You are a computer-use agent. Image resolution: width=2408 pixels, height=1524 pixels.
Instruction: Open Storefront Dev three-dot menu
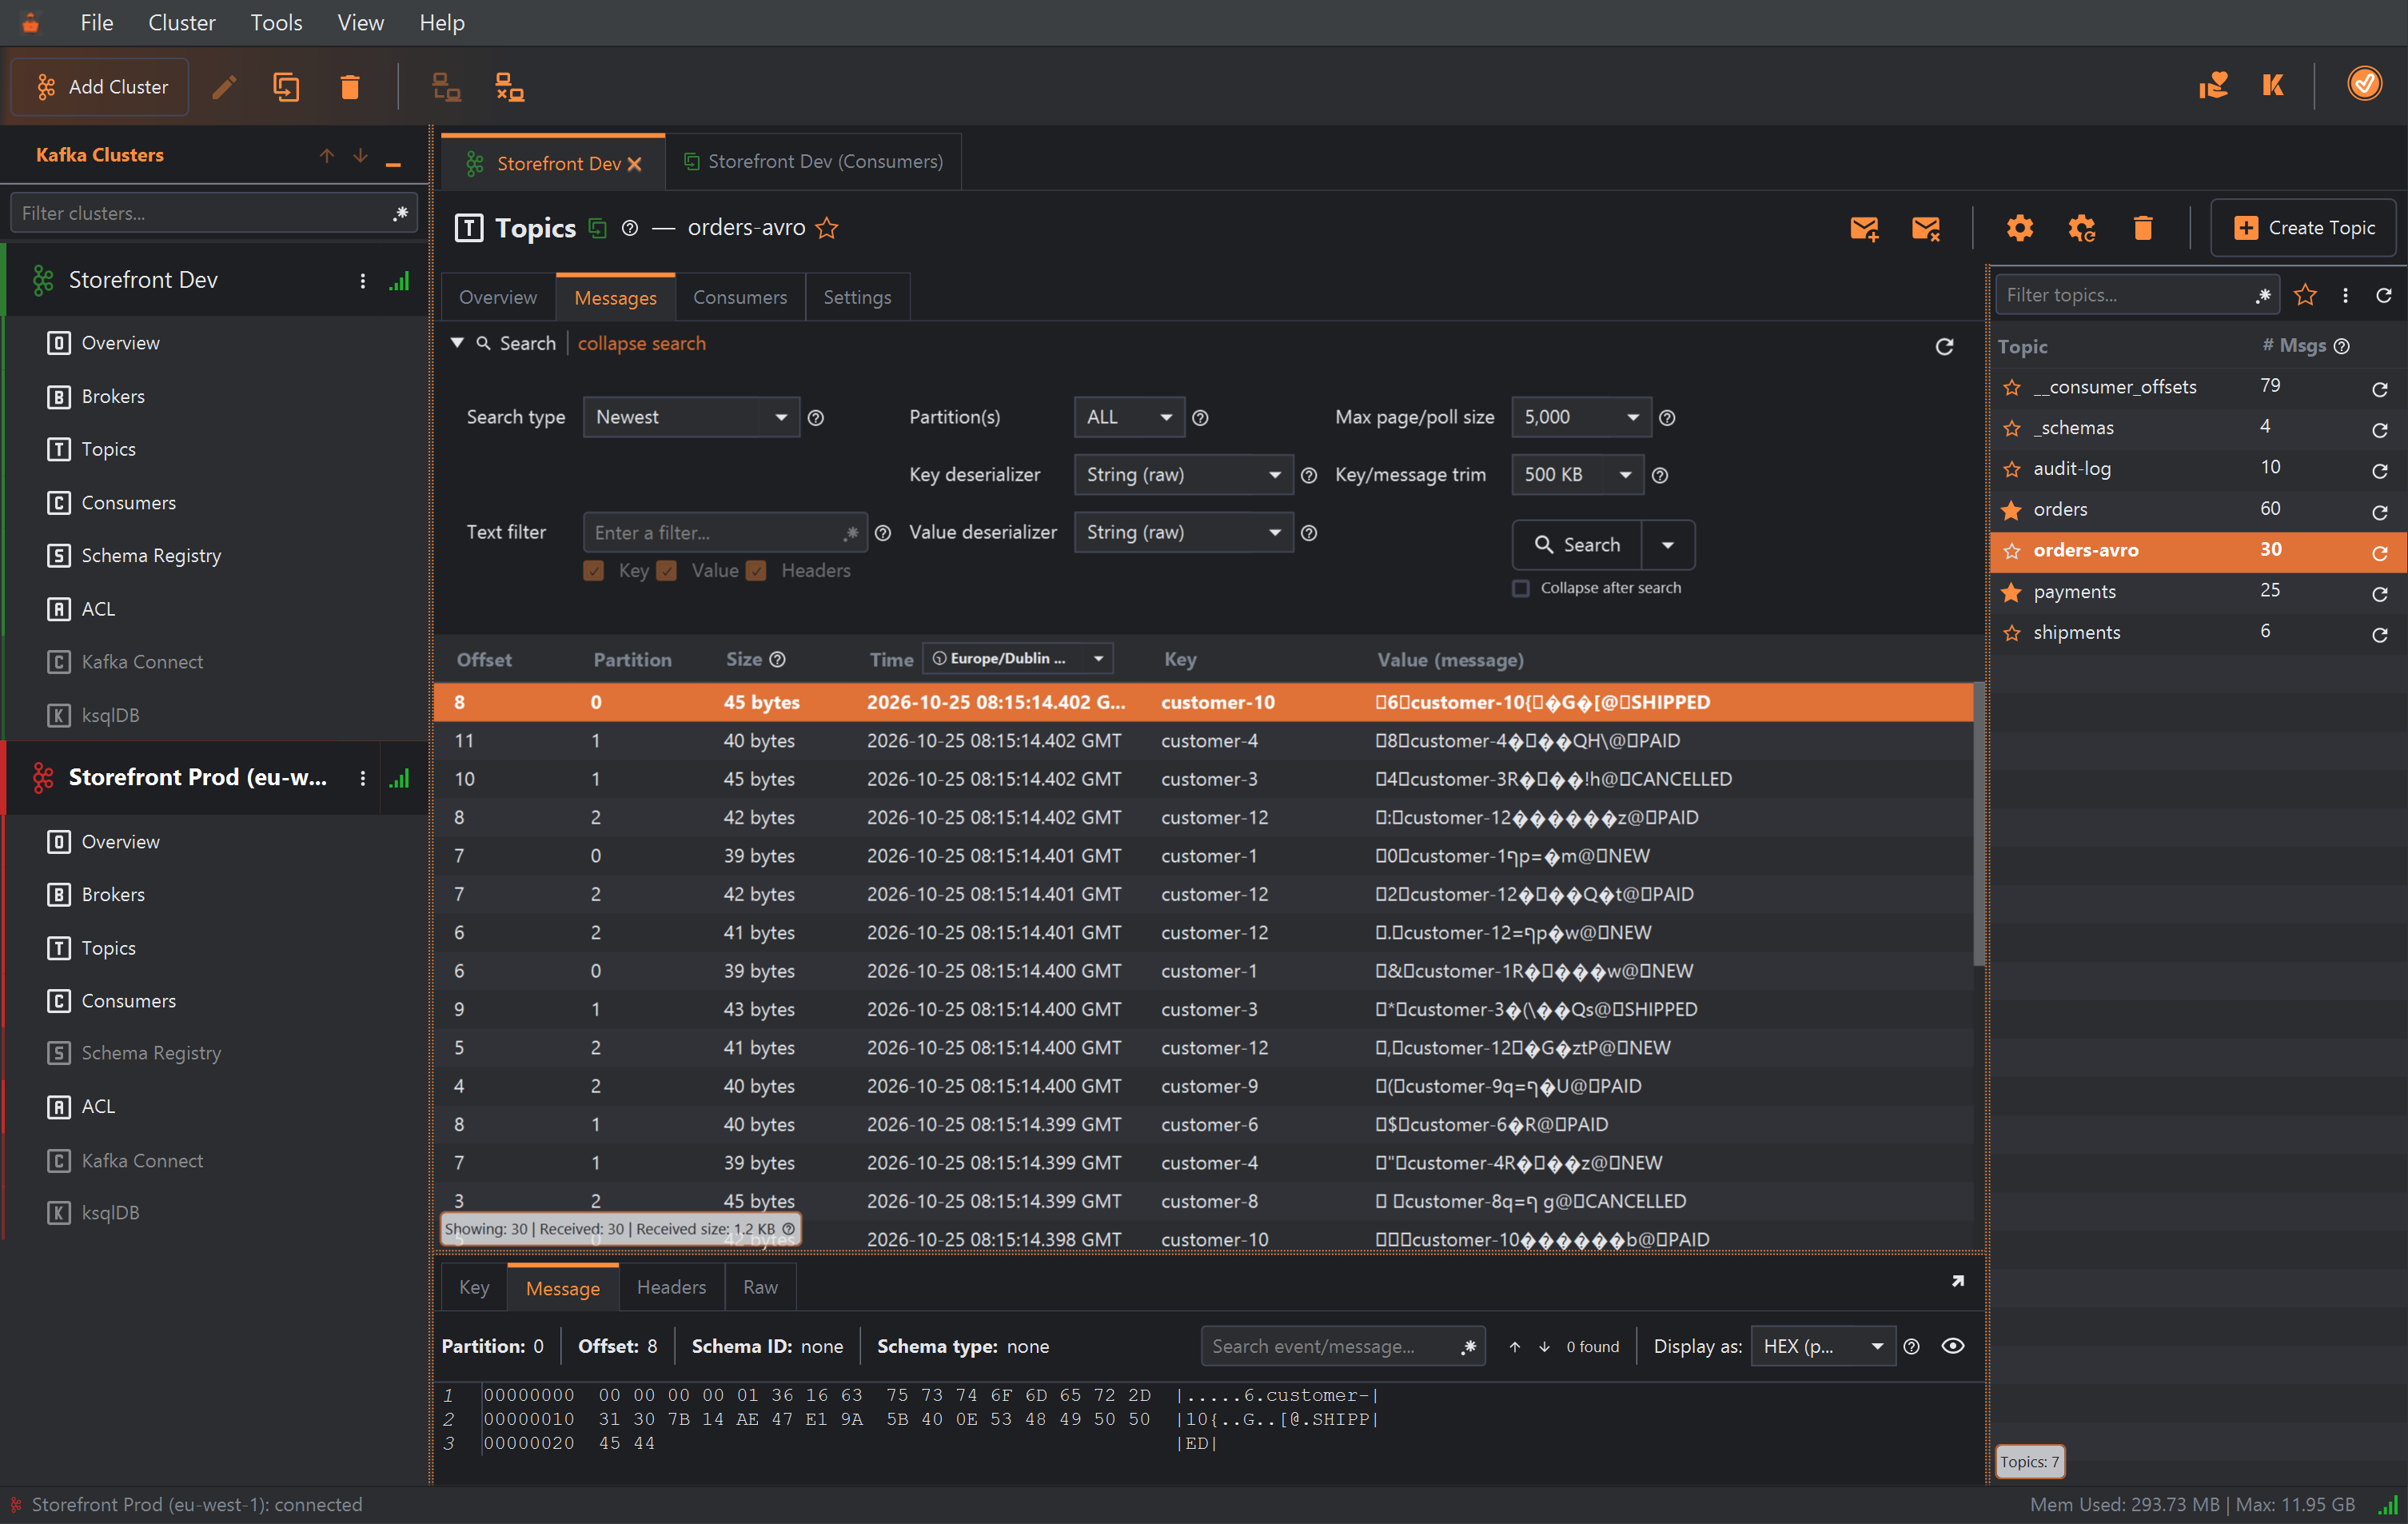pos(362,281)
